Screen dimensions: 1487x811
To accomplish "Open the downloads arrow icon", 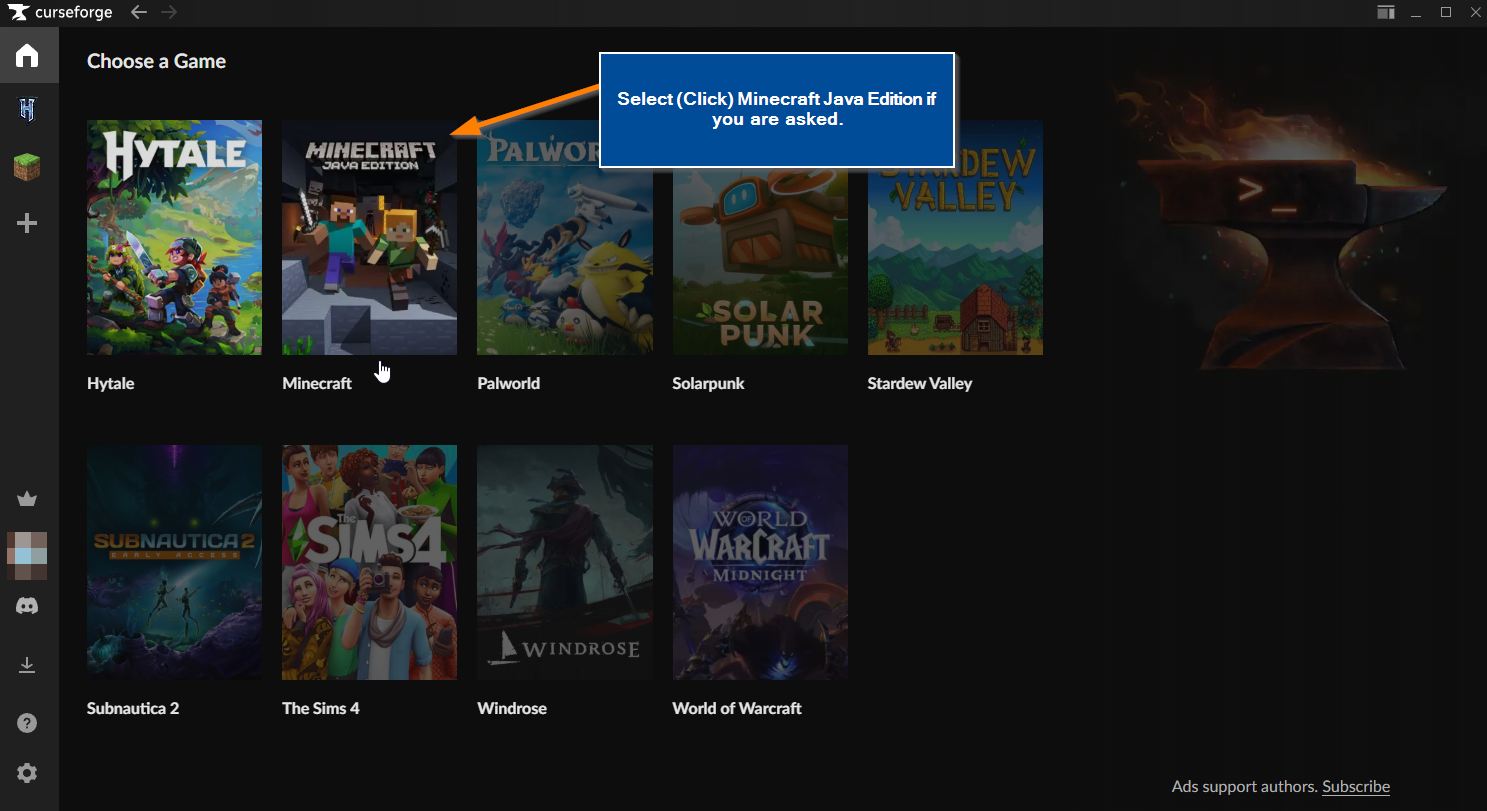I will [27, 665].
